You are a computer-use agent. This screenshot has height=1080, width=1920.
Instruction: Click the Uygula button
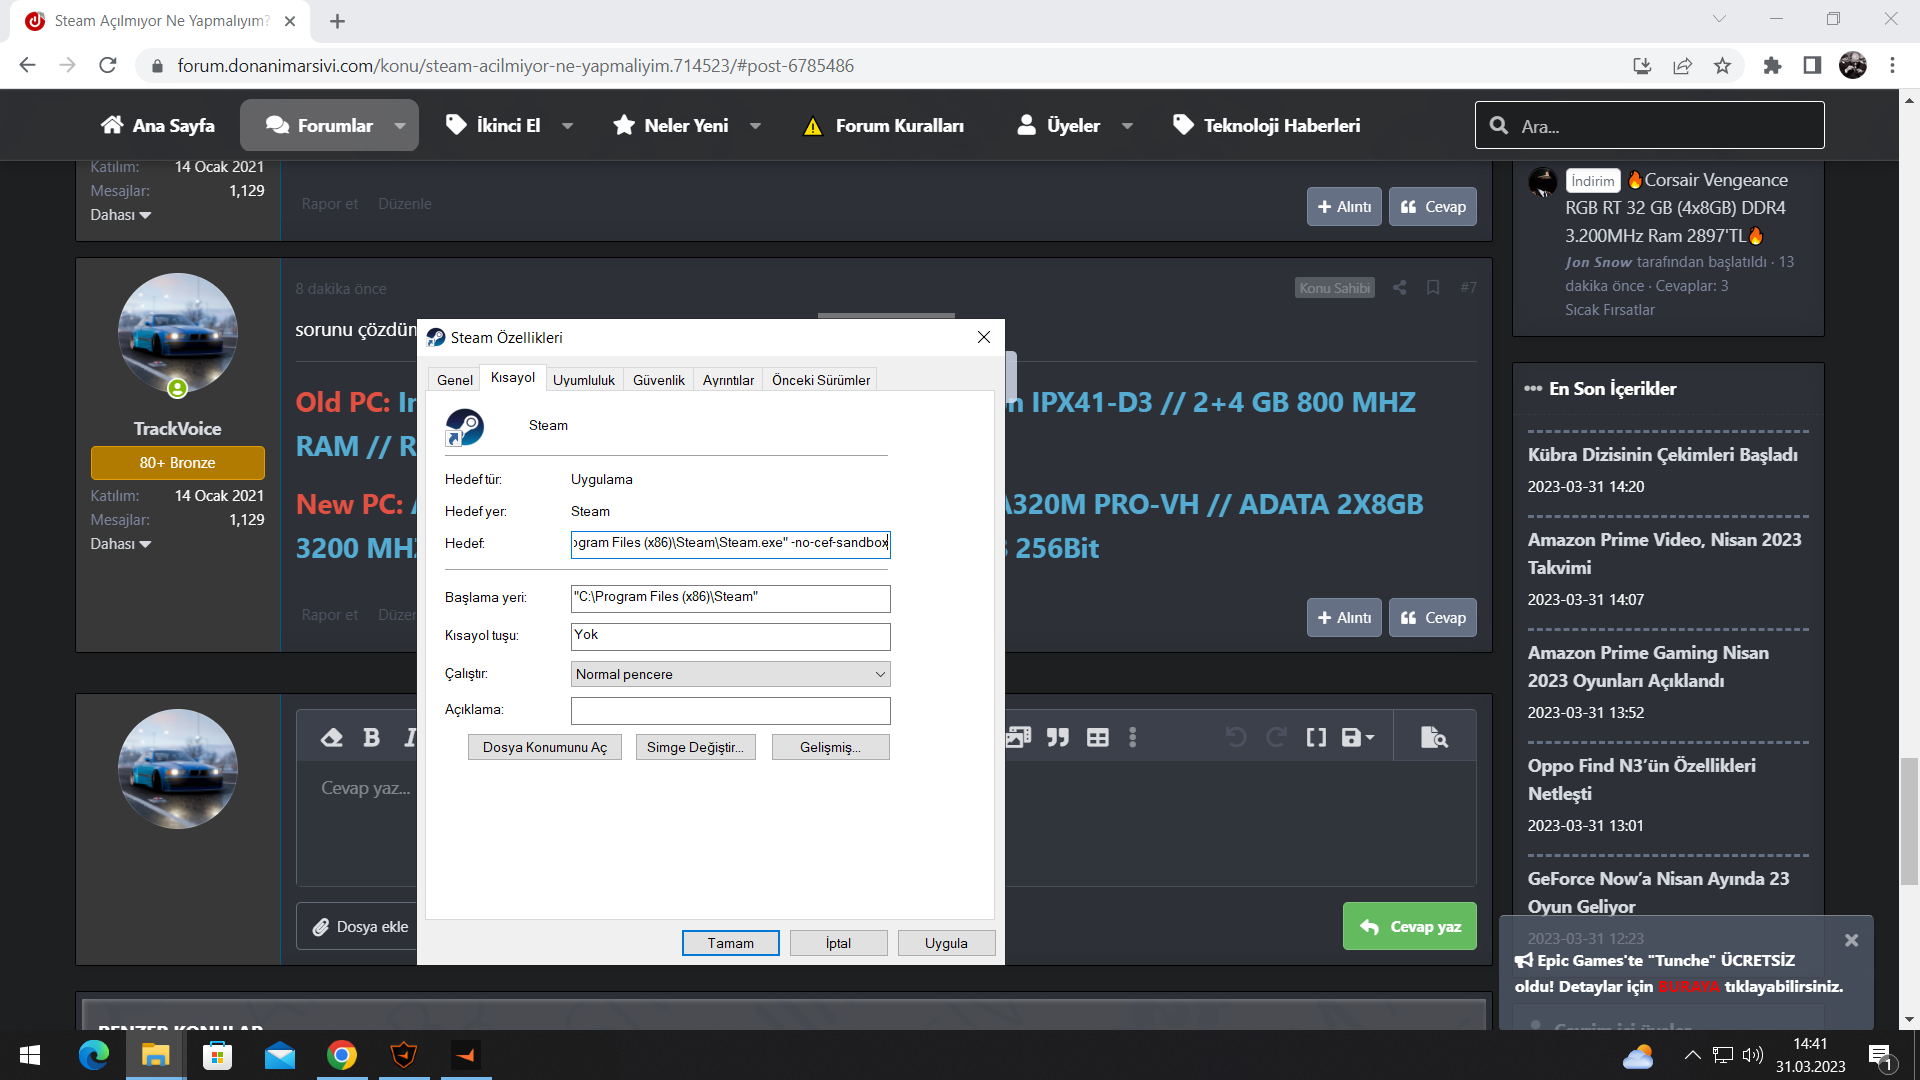[x=946, y=943]
